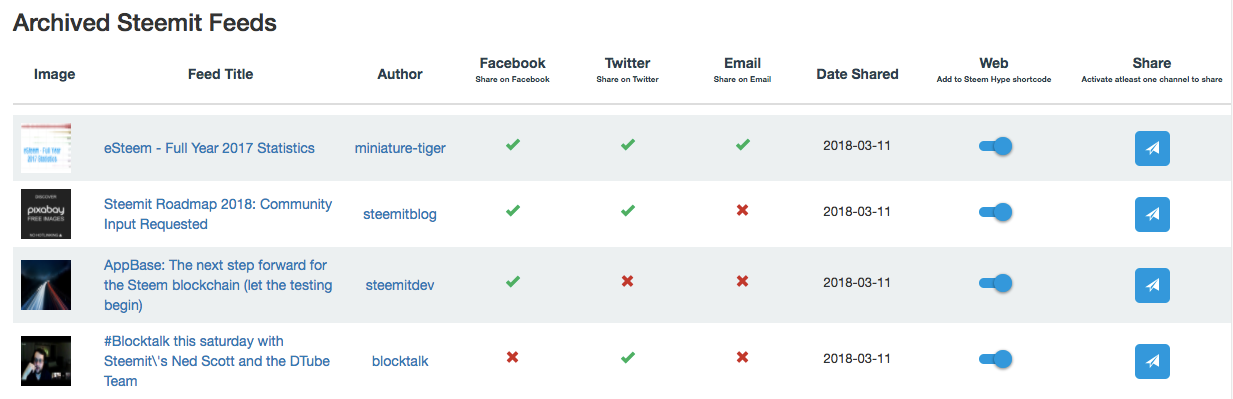Click paper plane share for AppBase row
The width and height of the screenshot is (1233, 399).
pyautogui.click(x=1152, y=285)
